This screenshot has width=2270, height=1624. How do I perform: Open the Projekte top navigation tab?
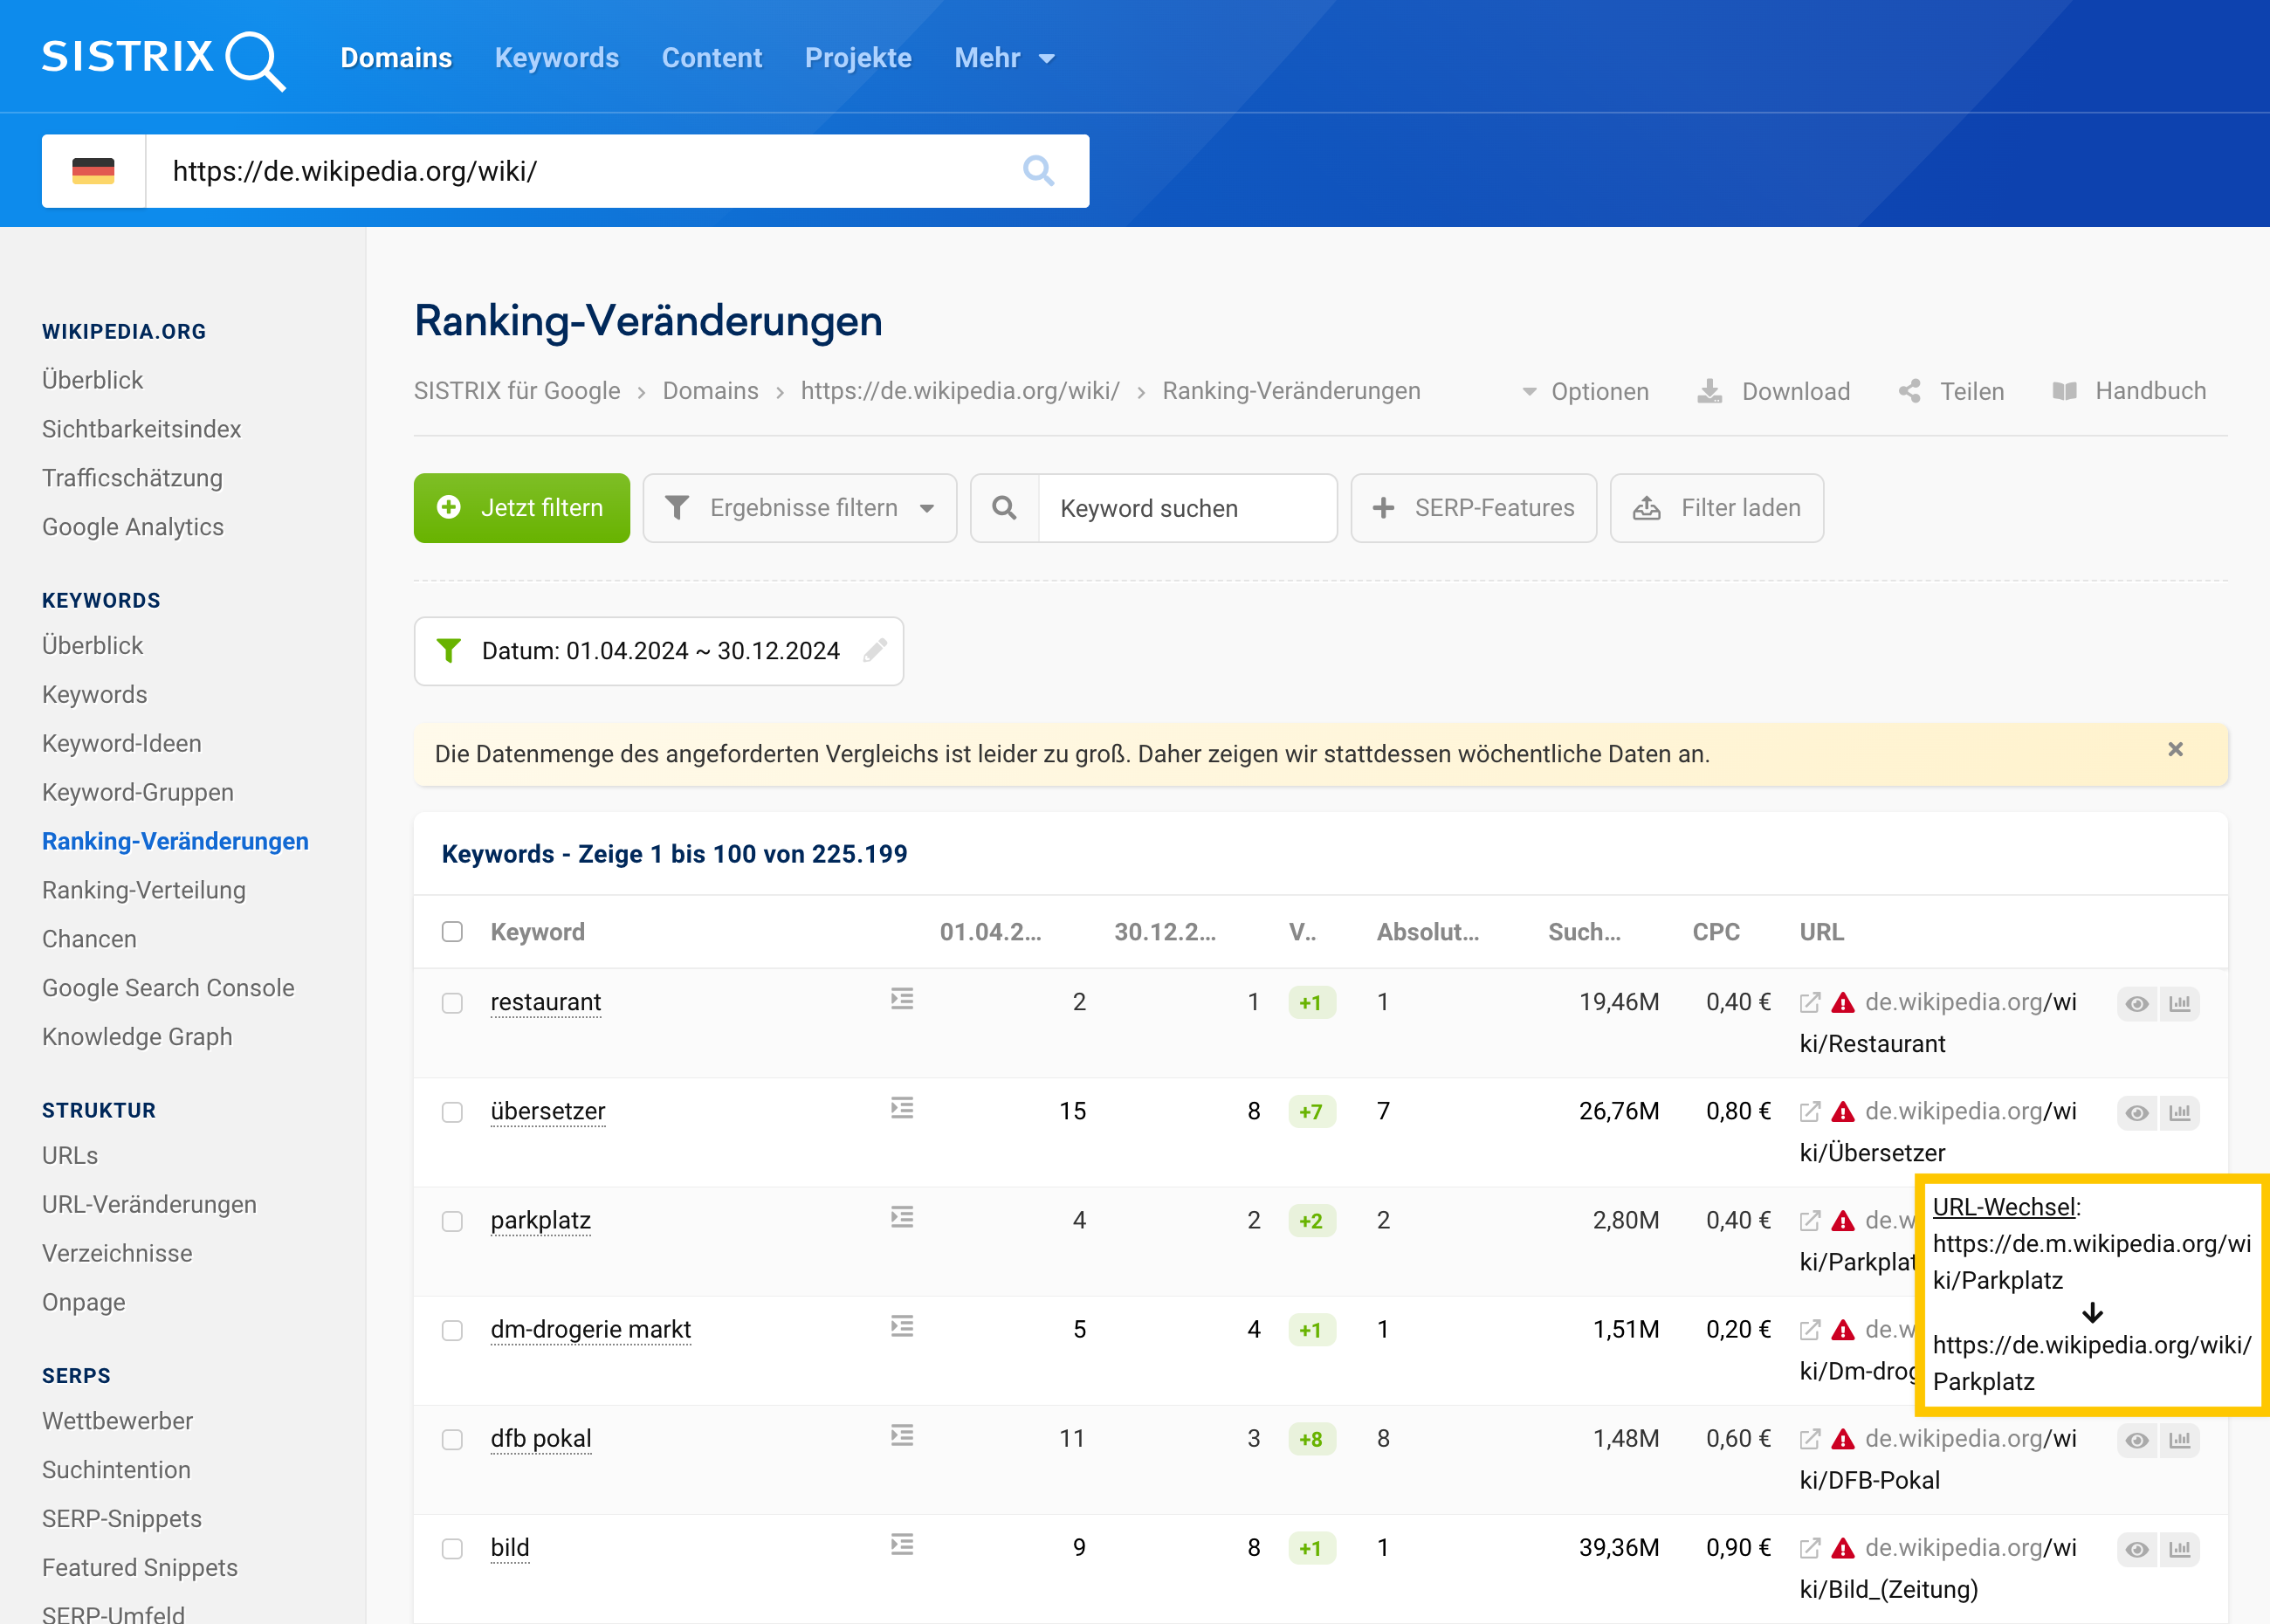pyautogui.click(x=858, y=58)
